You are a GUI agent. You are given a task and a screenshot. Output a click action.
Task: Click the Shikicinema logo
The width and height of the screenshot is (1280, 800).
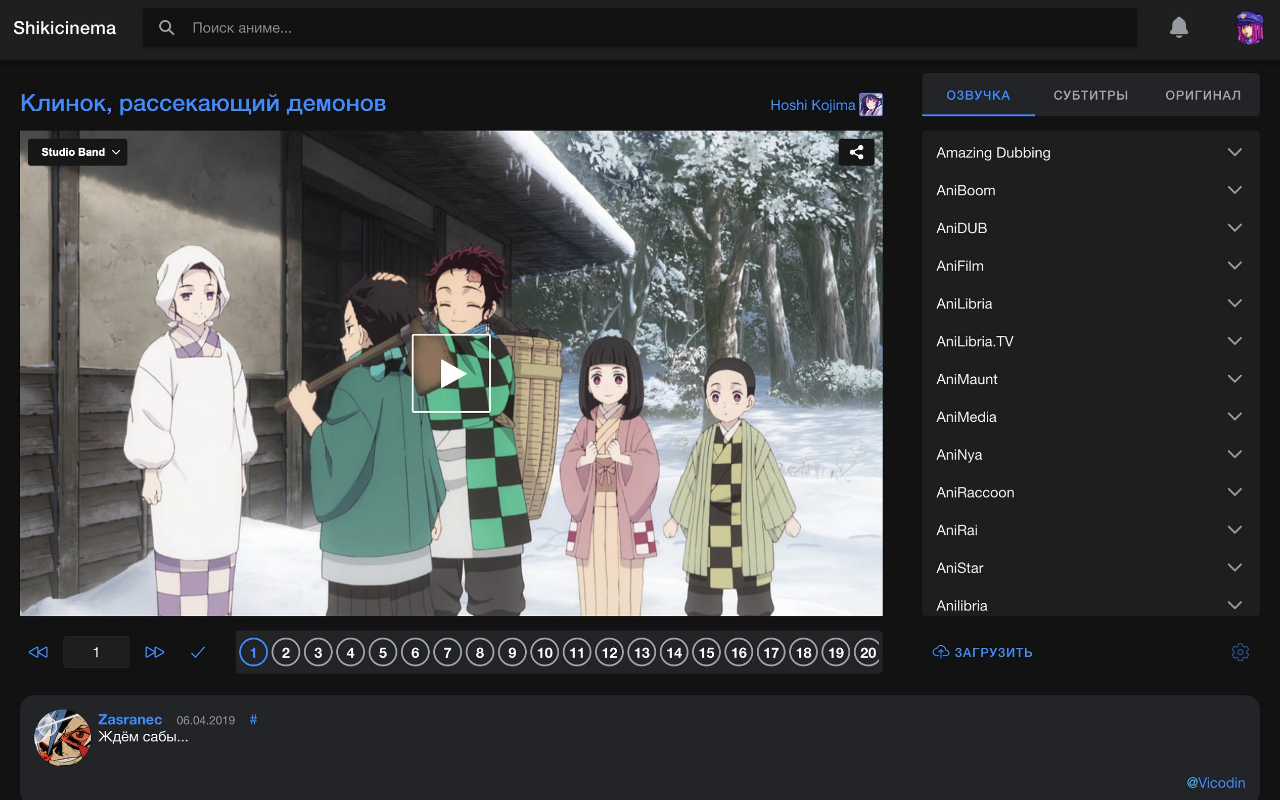65,28
